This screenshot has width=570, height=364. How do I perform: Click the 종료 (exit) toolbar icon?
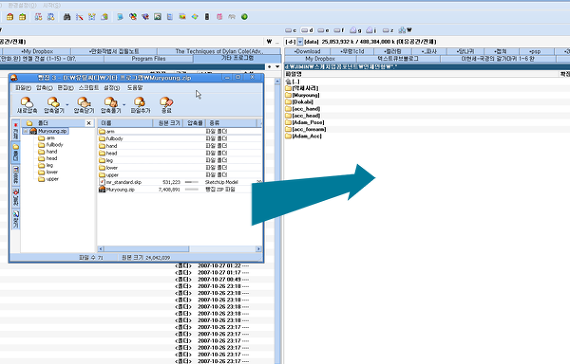click(x=166, y=105)
